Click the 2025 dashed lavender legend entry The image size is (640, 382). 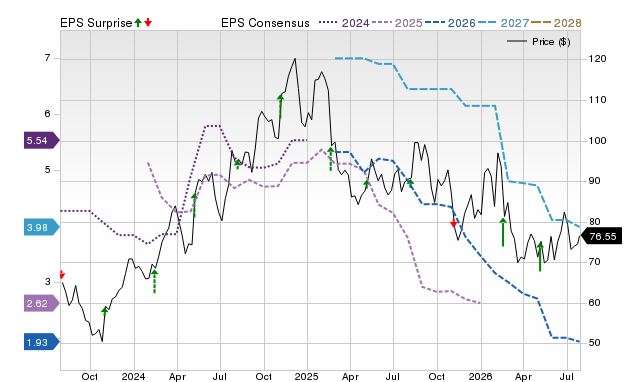[397, 23]
